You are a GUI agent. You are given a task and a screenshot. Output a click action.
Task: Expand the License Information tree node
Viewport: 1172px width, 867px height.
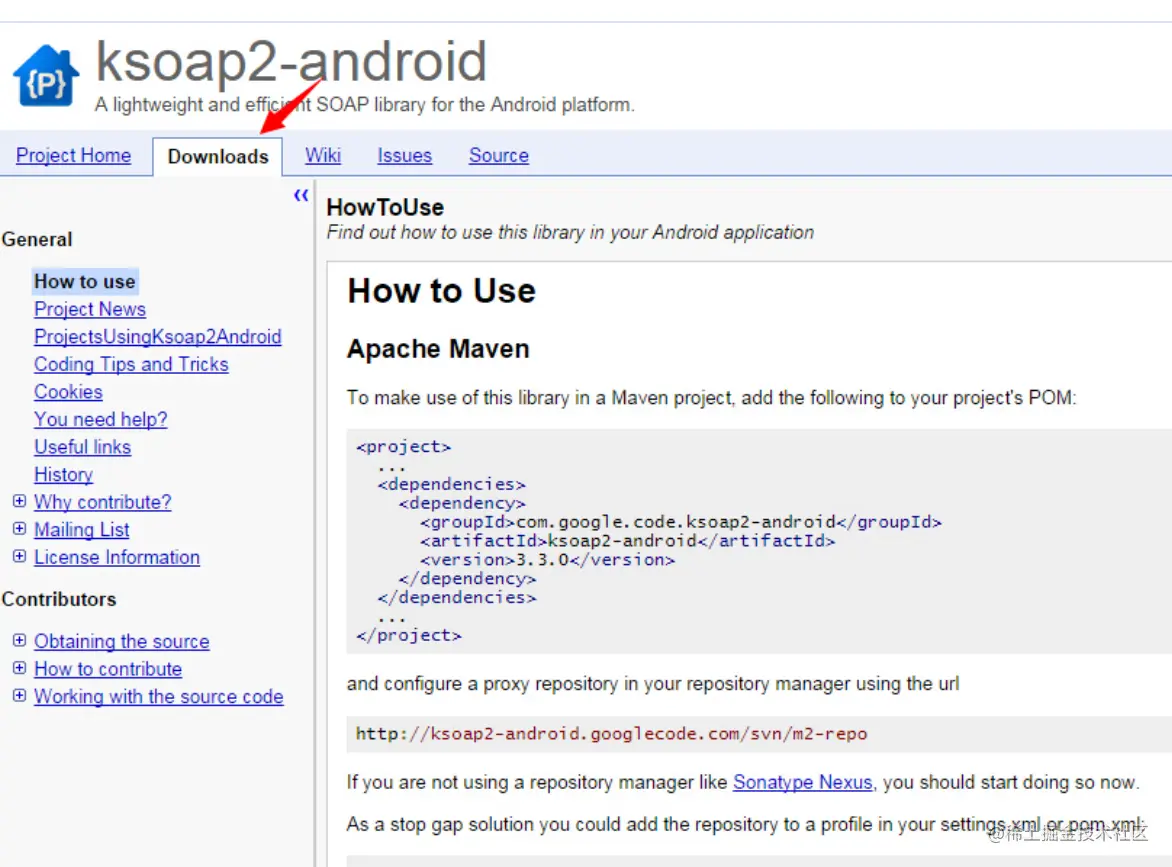(19, 556)
